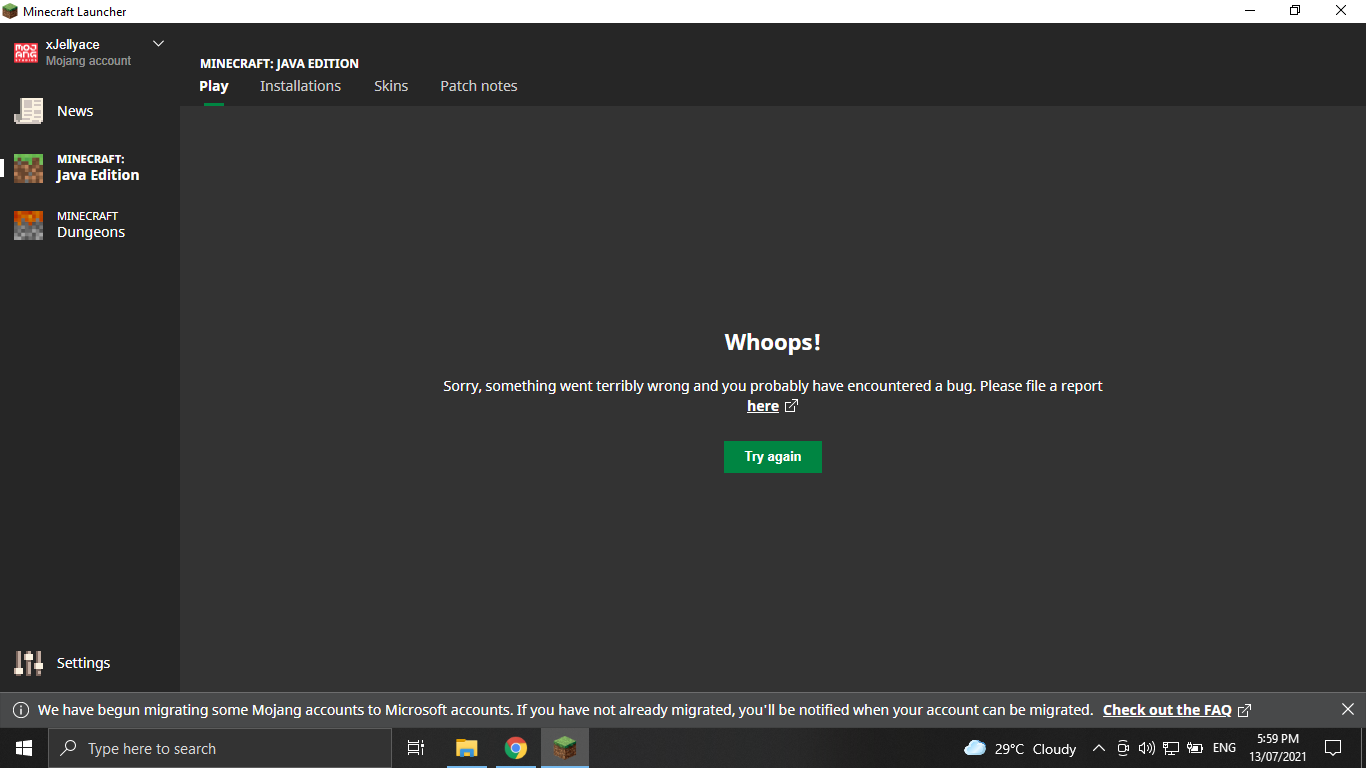Image resolution: width=1366 pixels, height=768 pixels.
Task: Close the Minecraft Launcher window
Action: tap(1342, 11)
